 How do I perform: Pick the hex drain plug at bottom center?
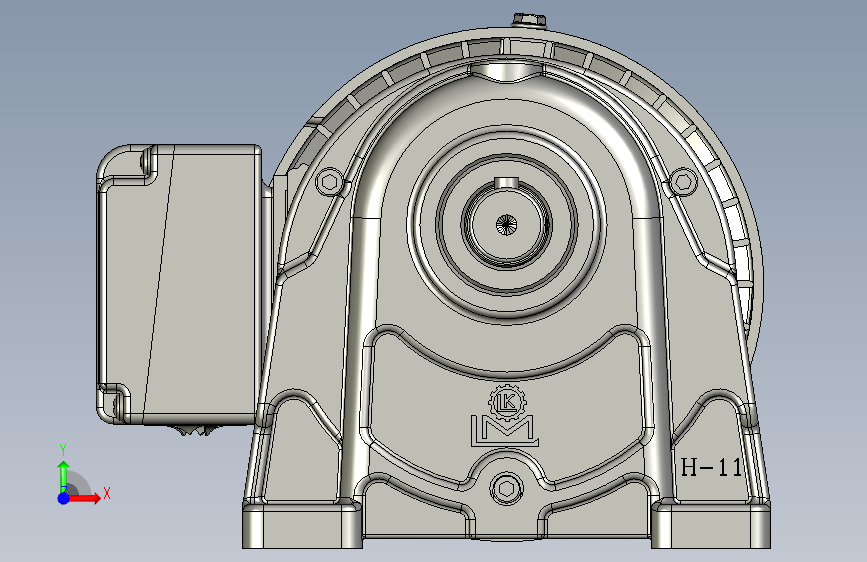click(506, 488)
